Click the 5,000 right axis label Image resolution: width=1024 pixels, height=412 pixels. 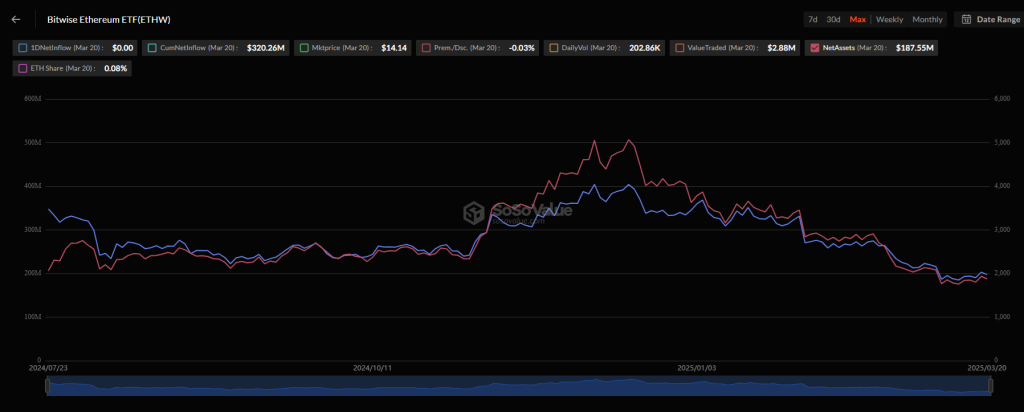1002,142
